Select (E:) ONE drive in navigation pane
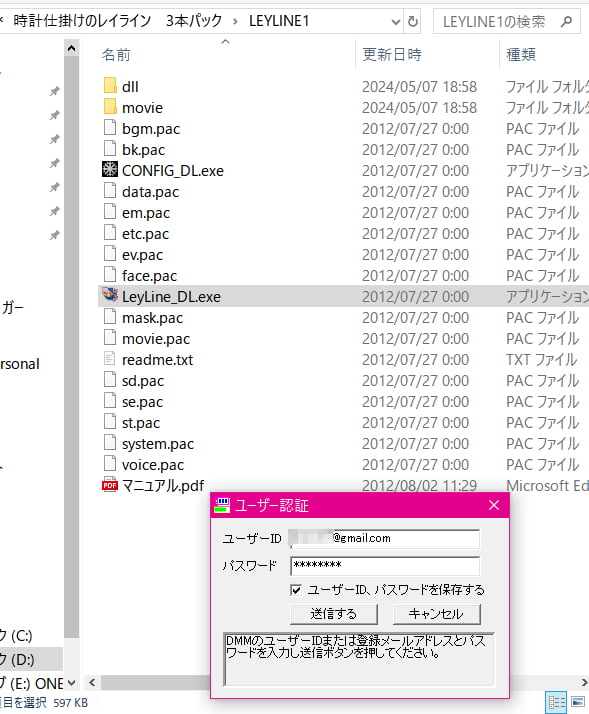This screenshot has height=714, width=589. point(31,683)
